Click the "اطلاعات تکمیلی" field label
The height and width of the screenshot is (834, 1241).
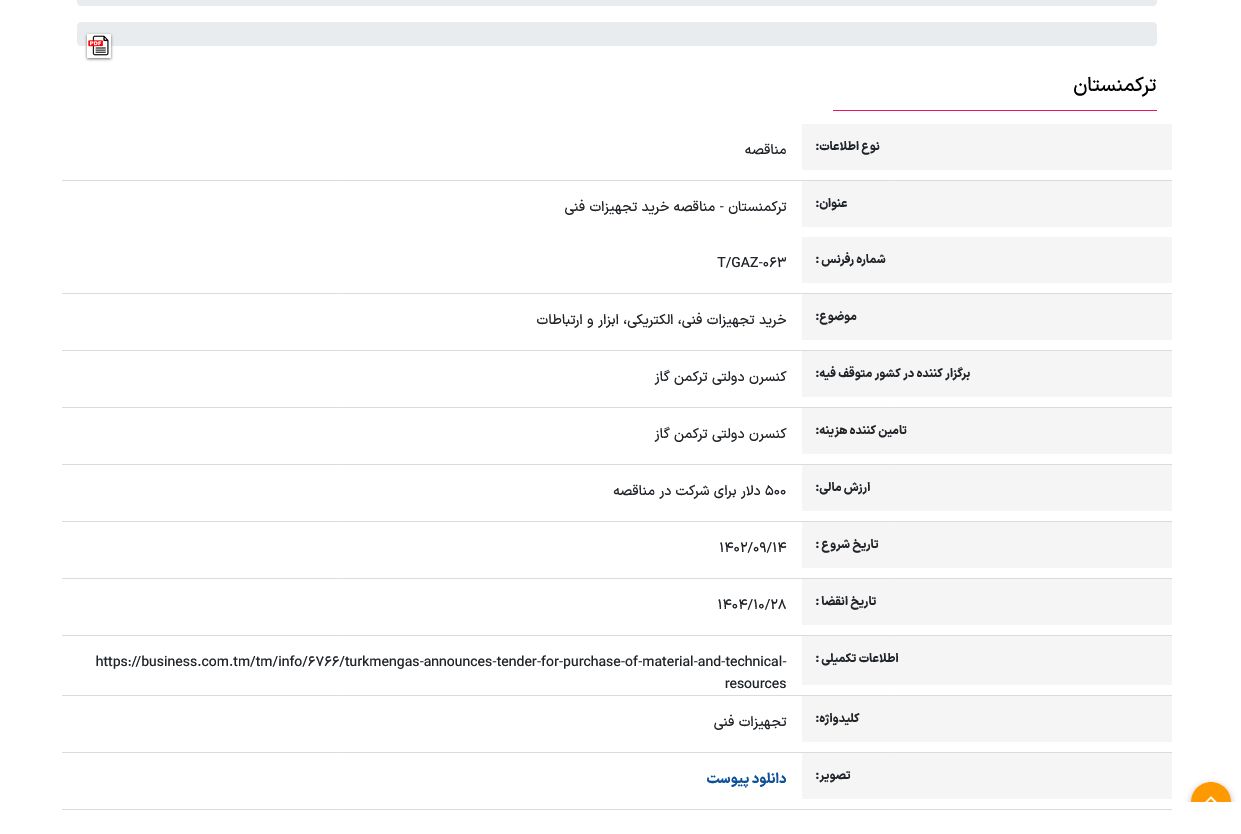[856, 659]
